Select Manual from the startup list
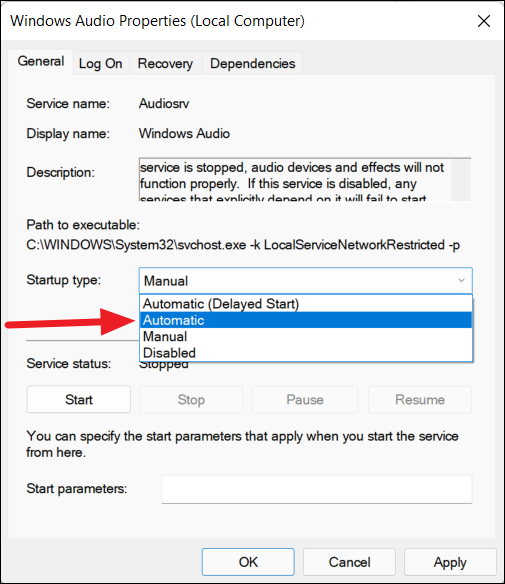Image resolution: width=505 pixels, height=584 pixels. pyautogui.click(x=306, y=336)
